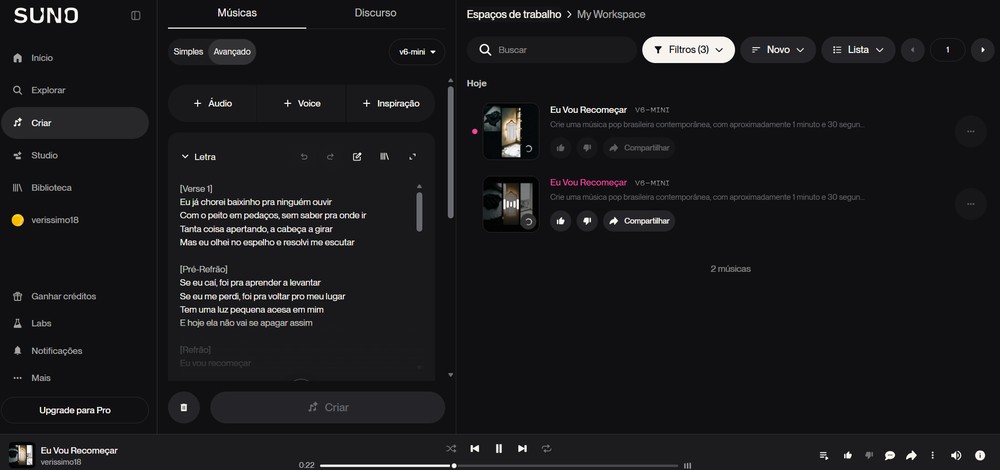Viewport: 1000px width, 470px height.
Task: Expand the Filtros (3) dropdown
Action: pyautogui.click(x=688, y=50)
